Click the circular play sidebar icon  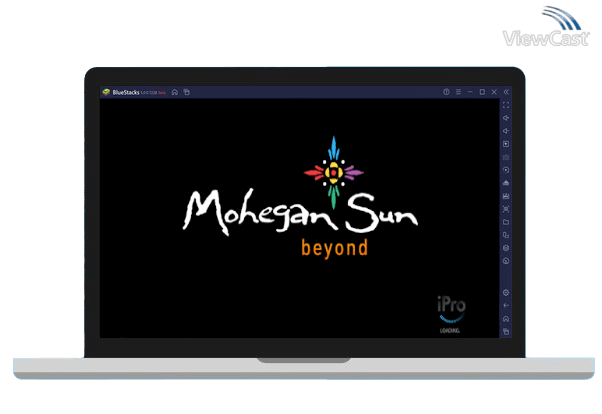tap(506, 170)
